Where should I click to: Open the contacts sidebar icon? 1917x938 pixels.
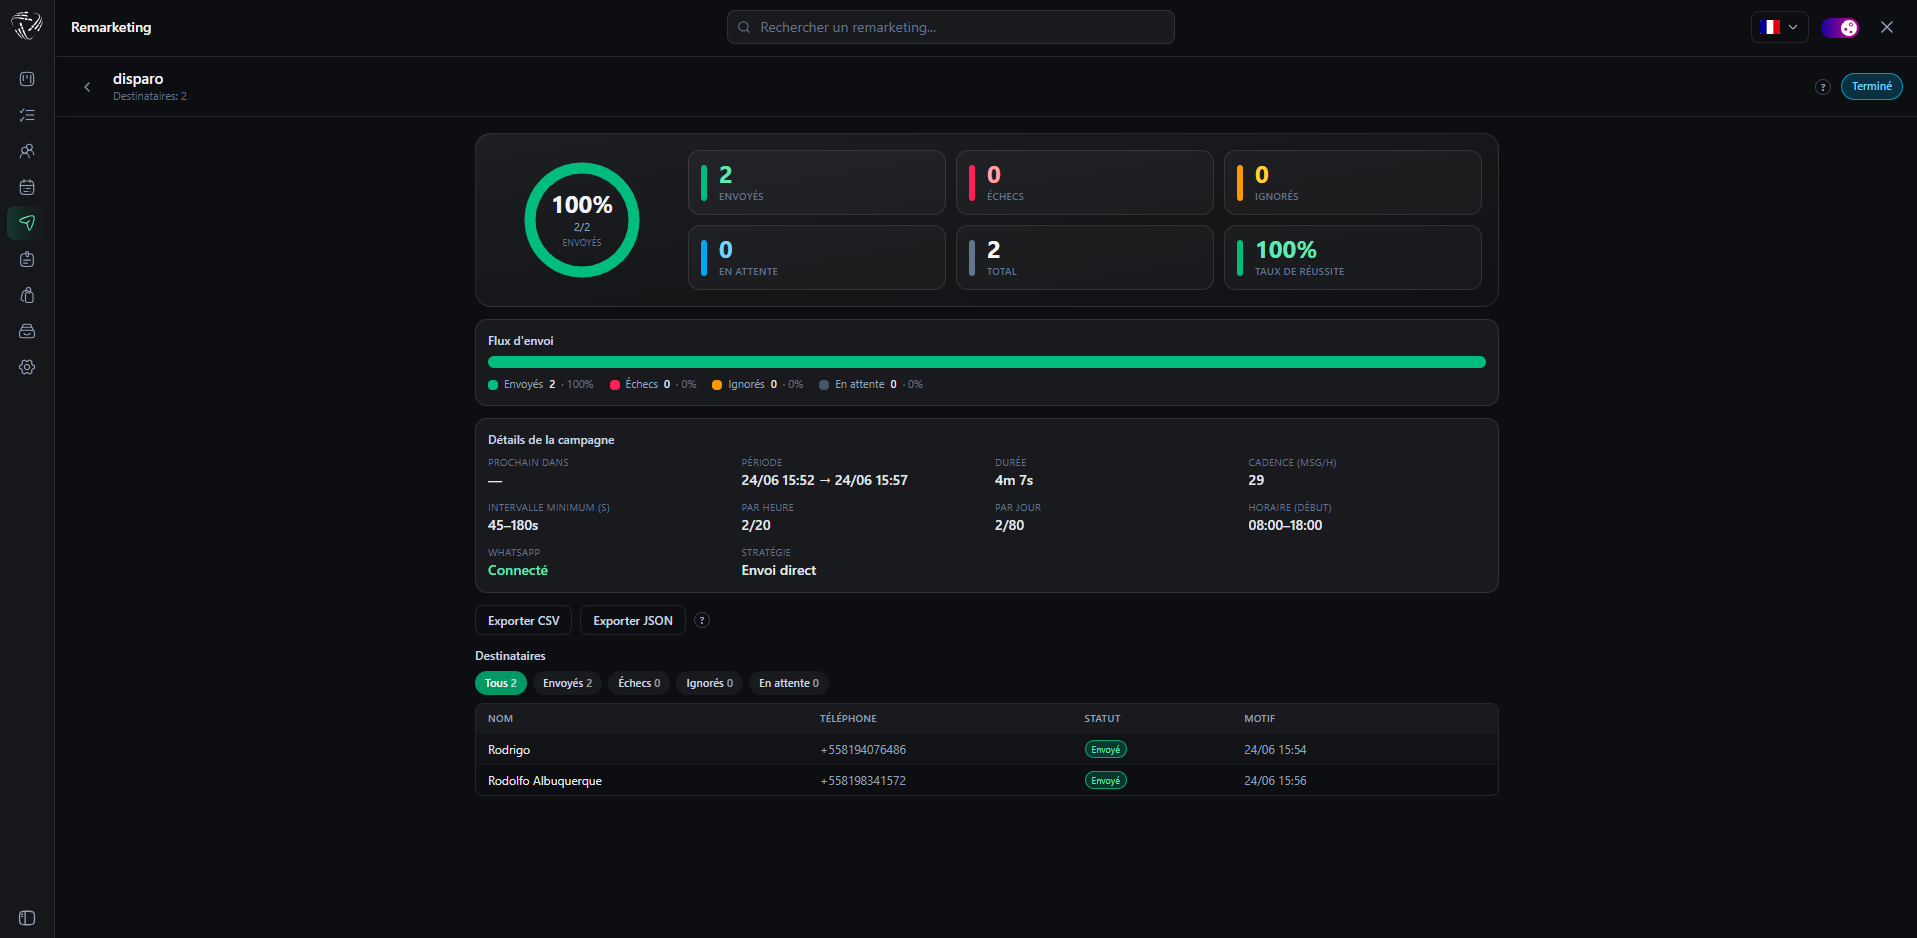click(27, 151)
